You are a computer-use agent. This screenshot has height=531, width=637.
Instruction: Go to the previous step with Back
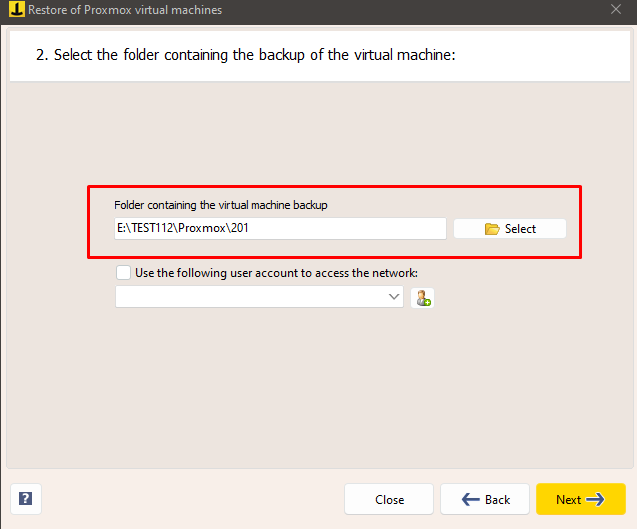[487, 500]
